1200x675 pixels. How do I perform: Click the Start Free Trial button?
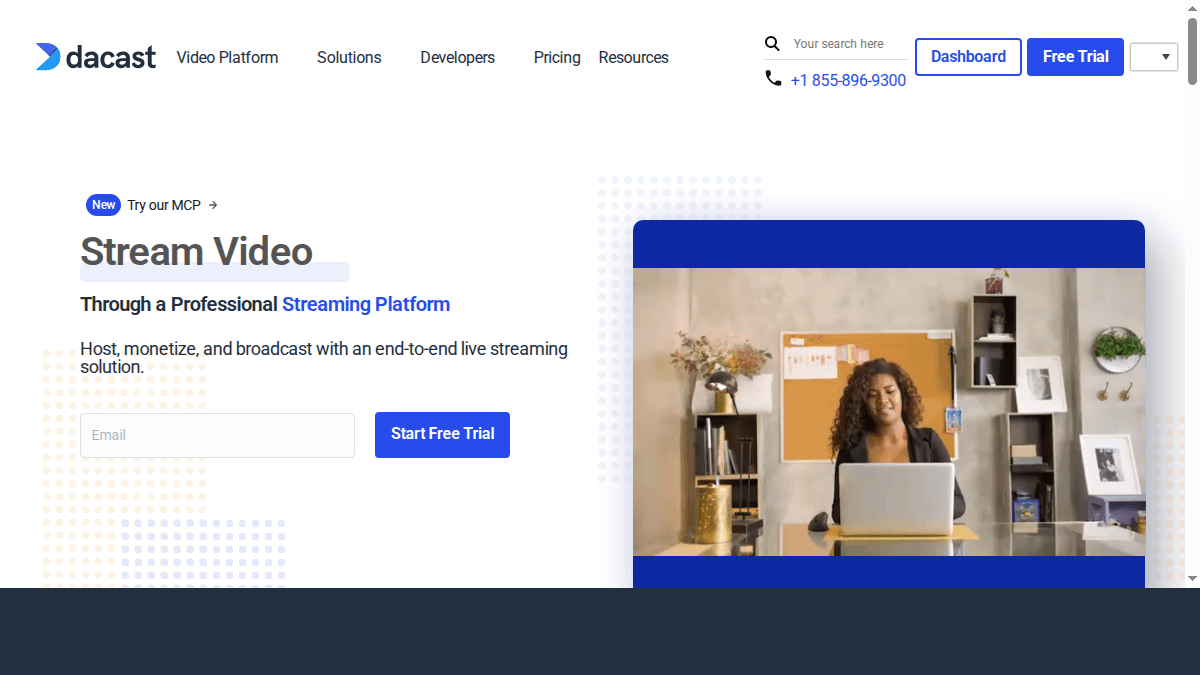coord(442,434)
